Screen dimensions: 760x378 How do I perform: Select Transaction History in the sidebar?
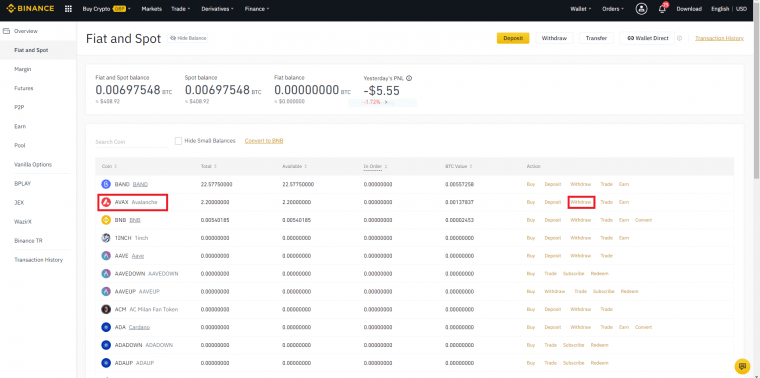[38, 260]
